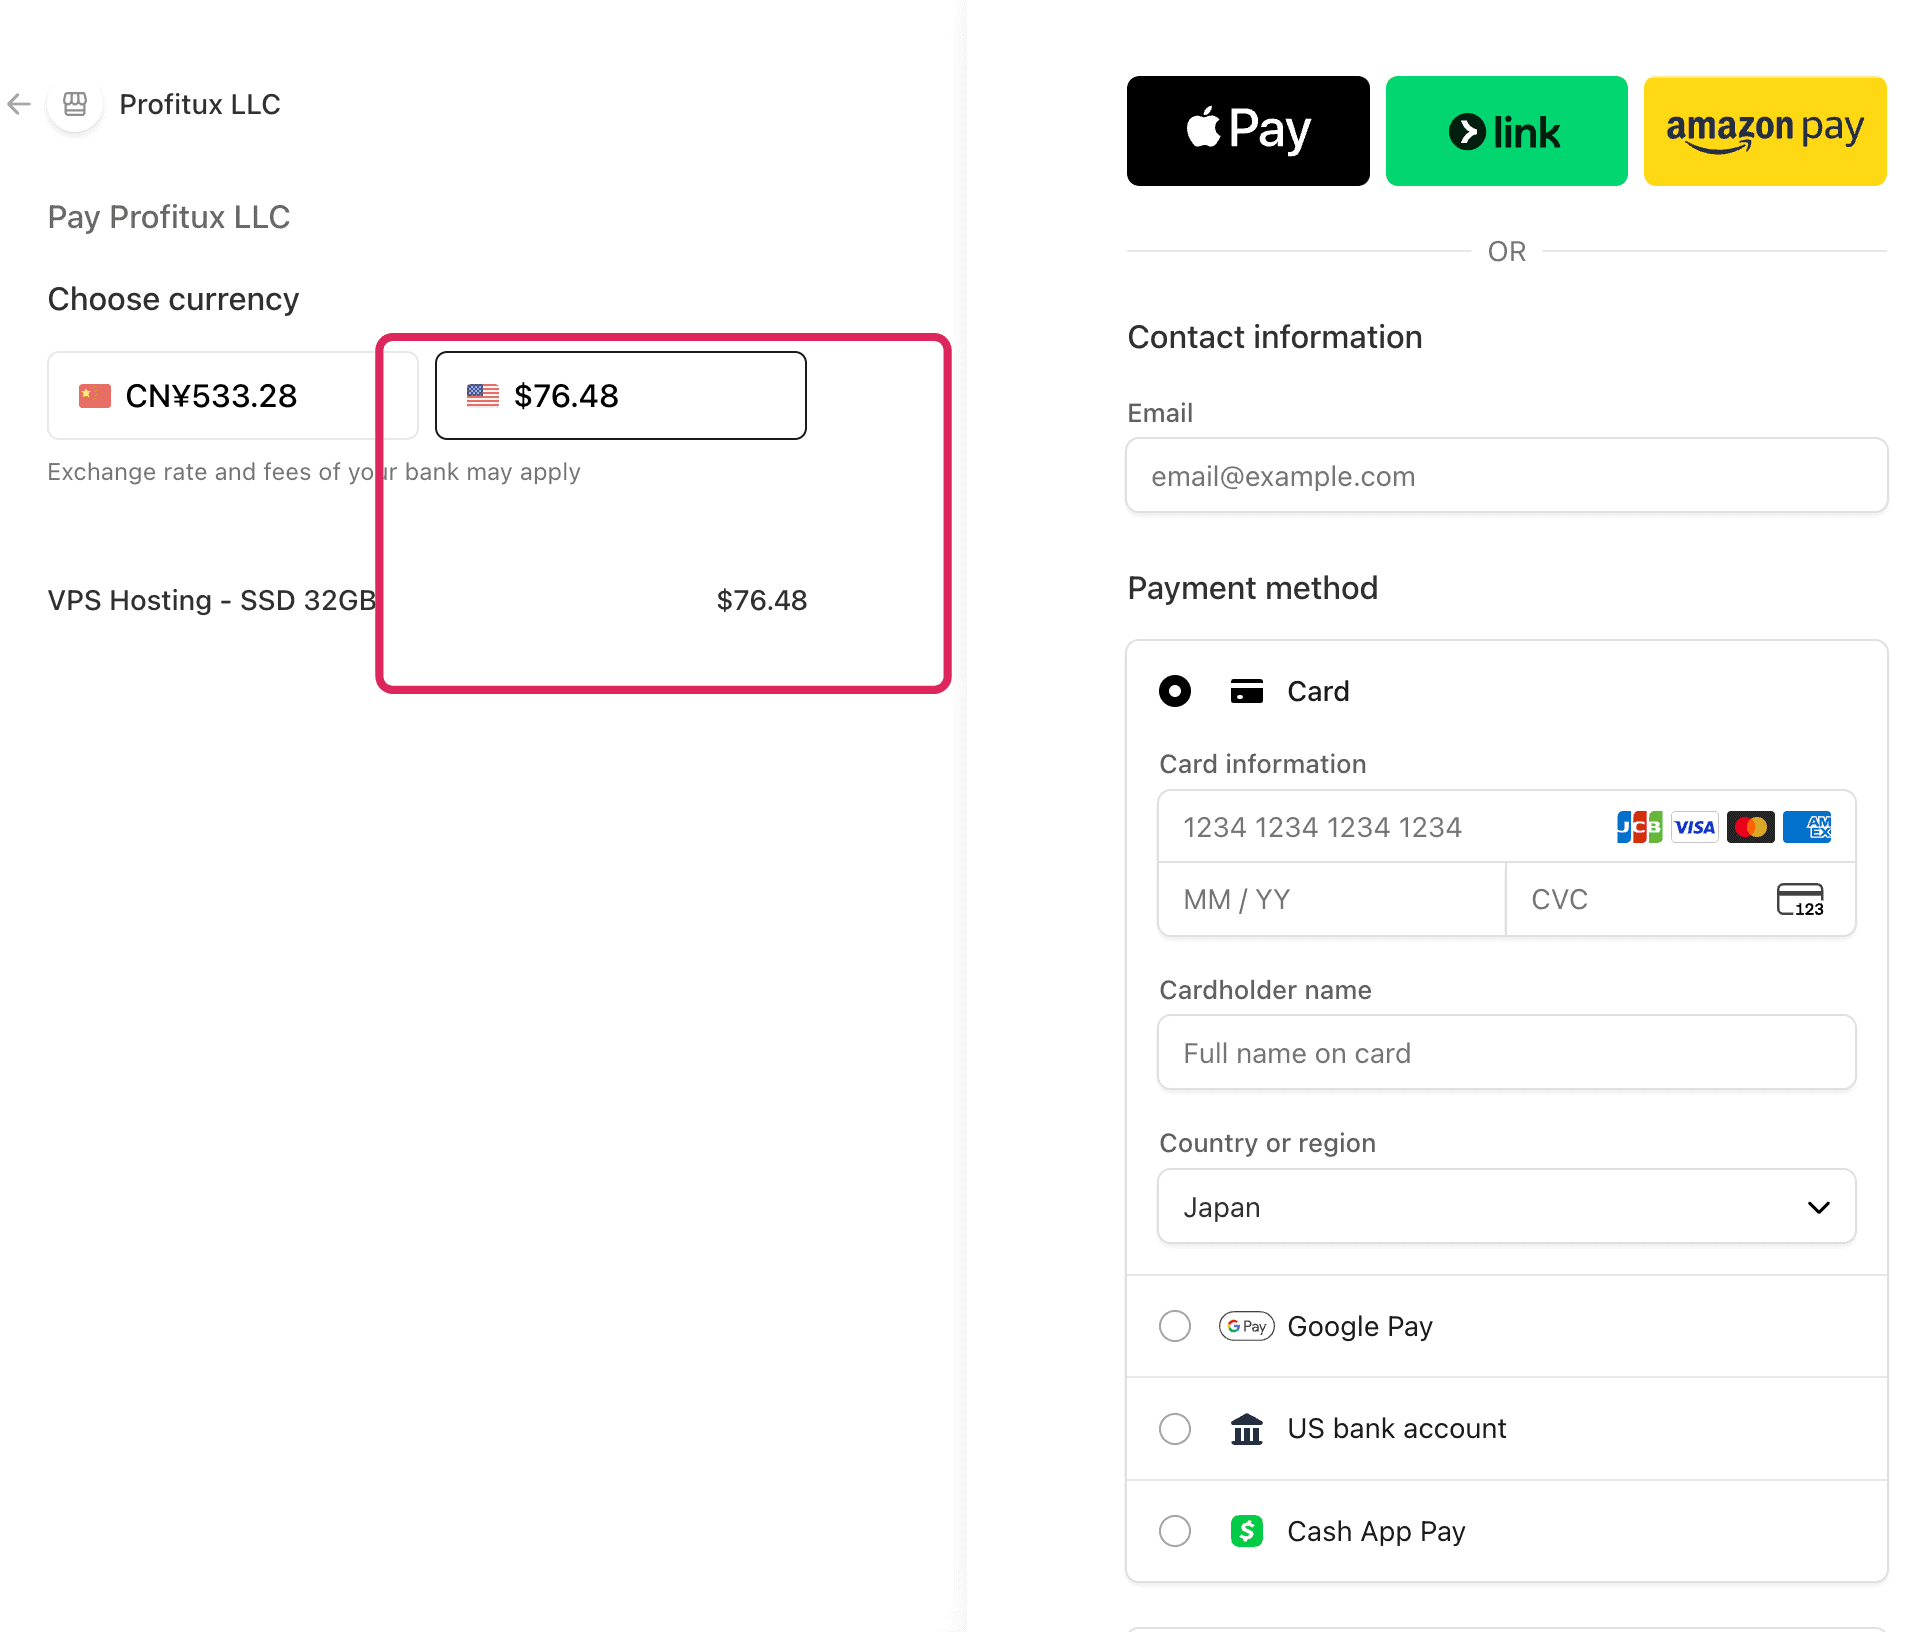Click the Profitux LLC store icon
Screen dimensions: 1906x1632
75,104
